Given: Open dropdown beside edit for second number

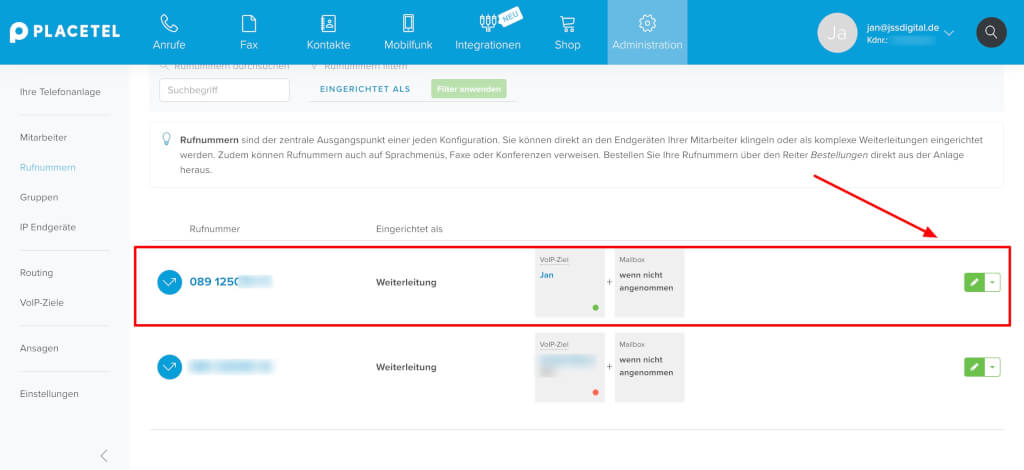Looking at the screenshot, I should [993, 367].
